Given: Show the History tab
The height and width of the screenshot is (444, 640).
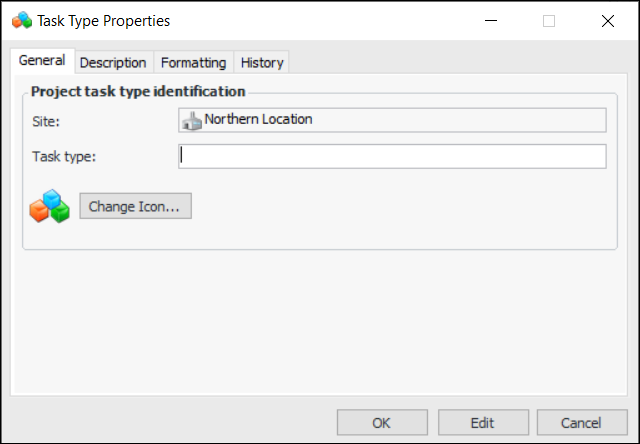Looking at the screenshot, I should (262, 62).
